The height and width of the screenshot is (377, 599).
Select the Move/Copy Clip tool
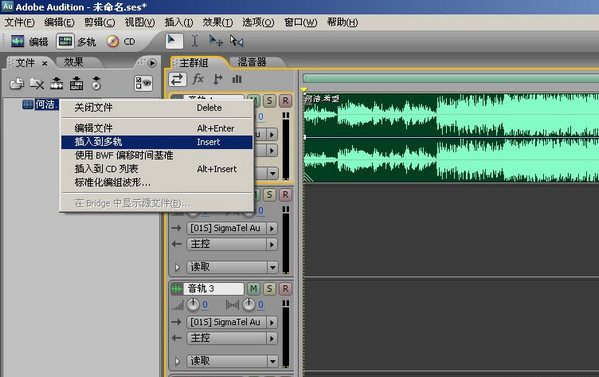215,41
